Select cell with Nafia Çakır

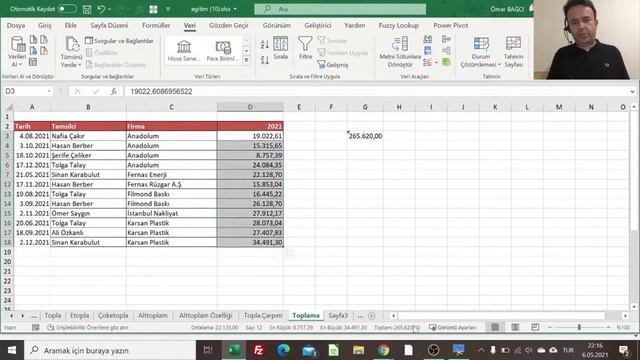point(88,136)
